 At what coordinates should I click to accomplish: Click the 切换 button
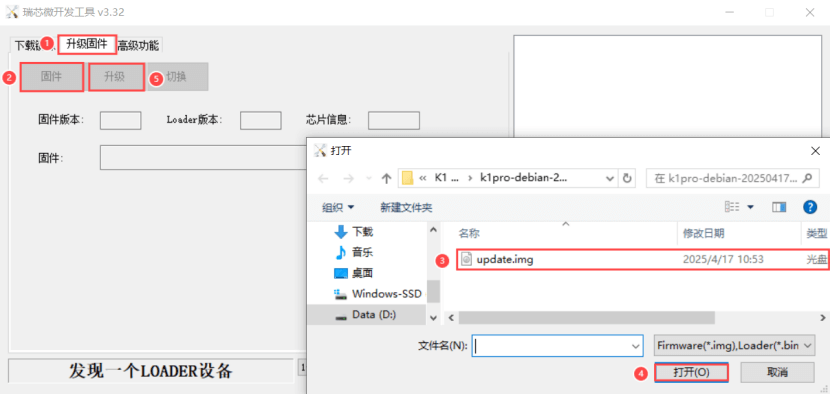(x=178, y=77)
